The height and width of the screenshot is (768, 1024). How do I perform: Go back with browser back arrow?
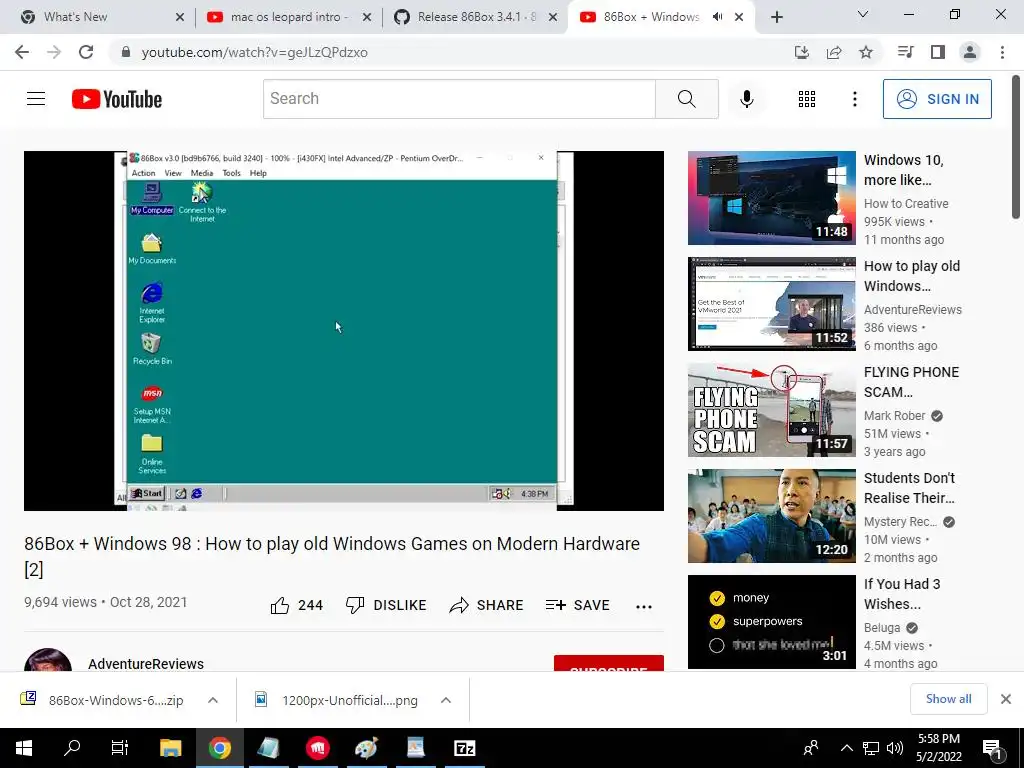coord(22,52)
